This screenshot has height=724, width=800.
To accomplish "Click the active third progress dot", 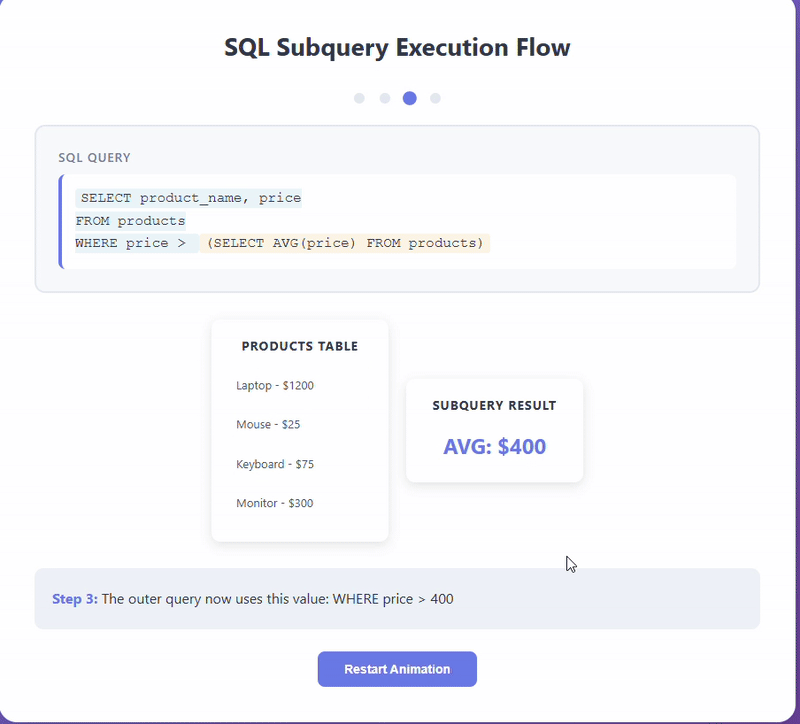I will 410,98.
